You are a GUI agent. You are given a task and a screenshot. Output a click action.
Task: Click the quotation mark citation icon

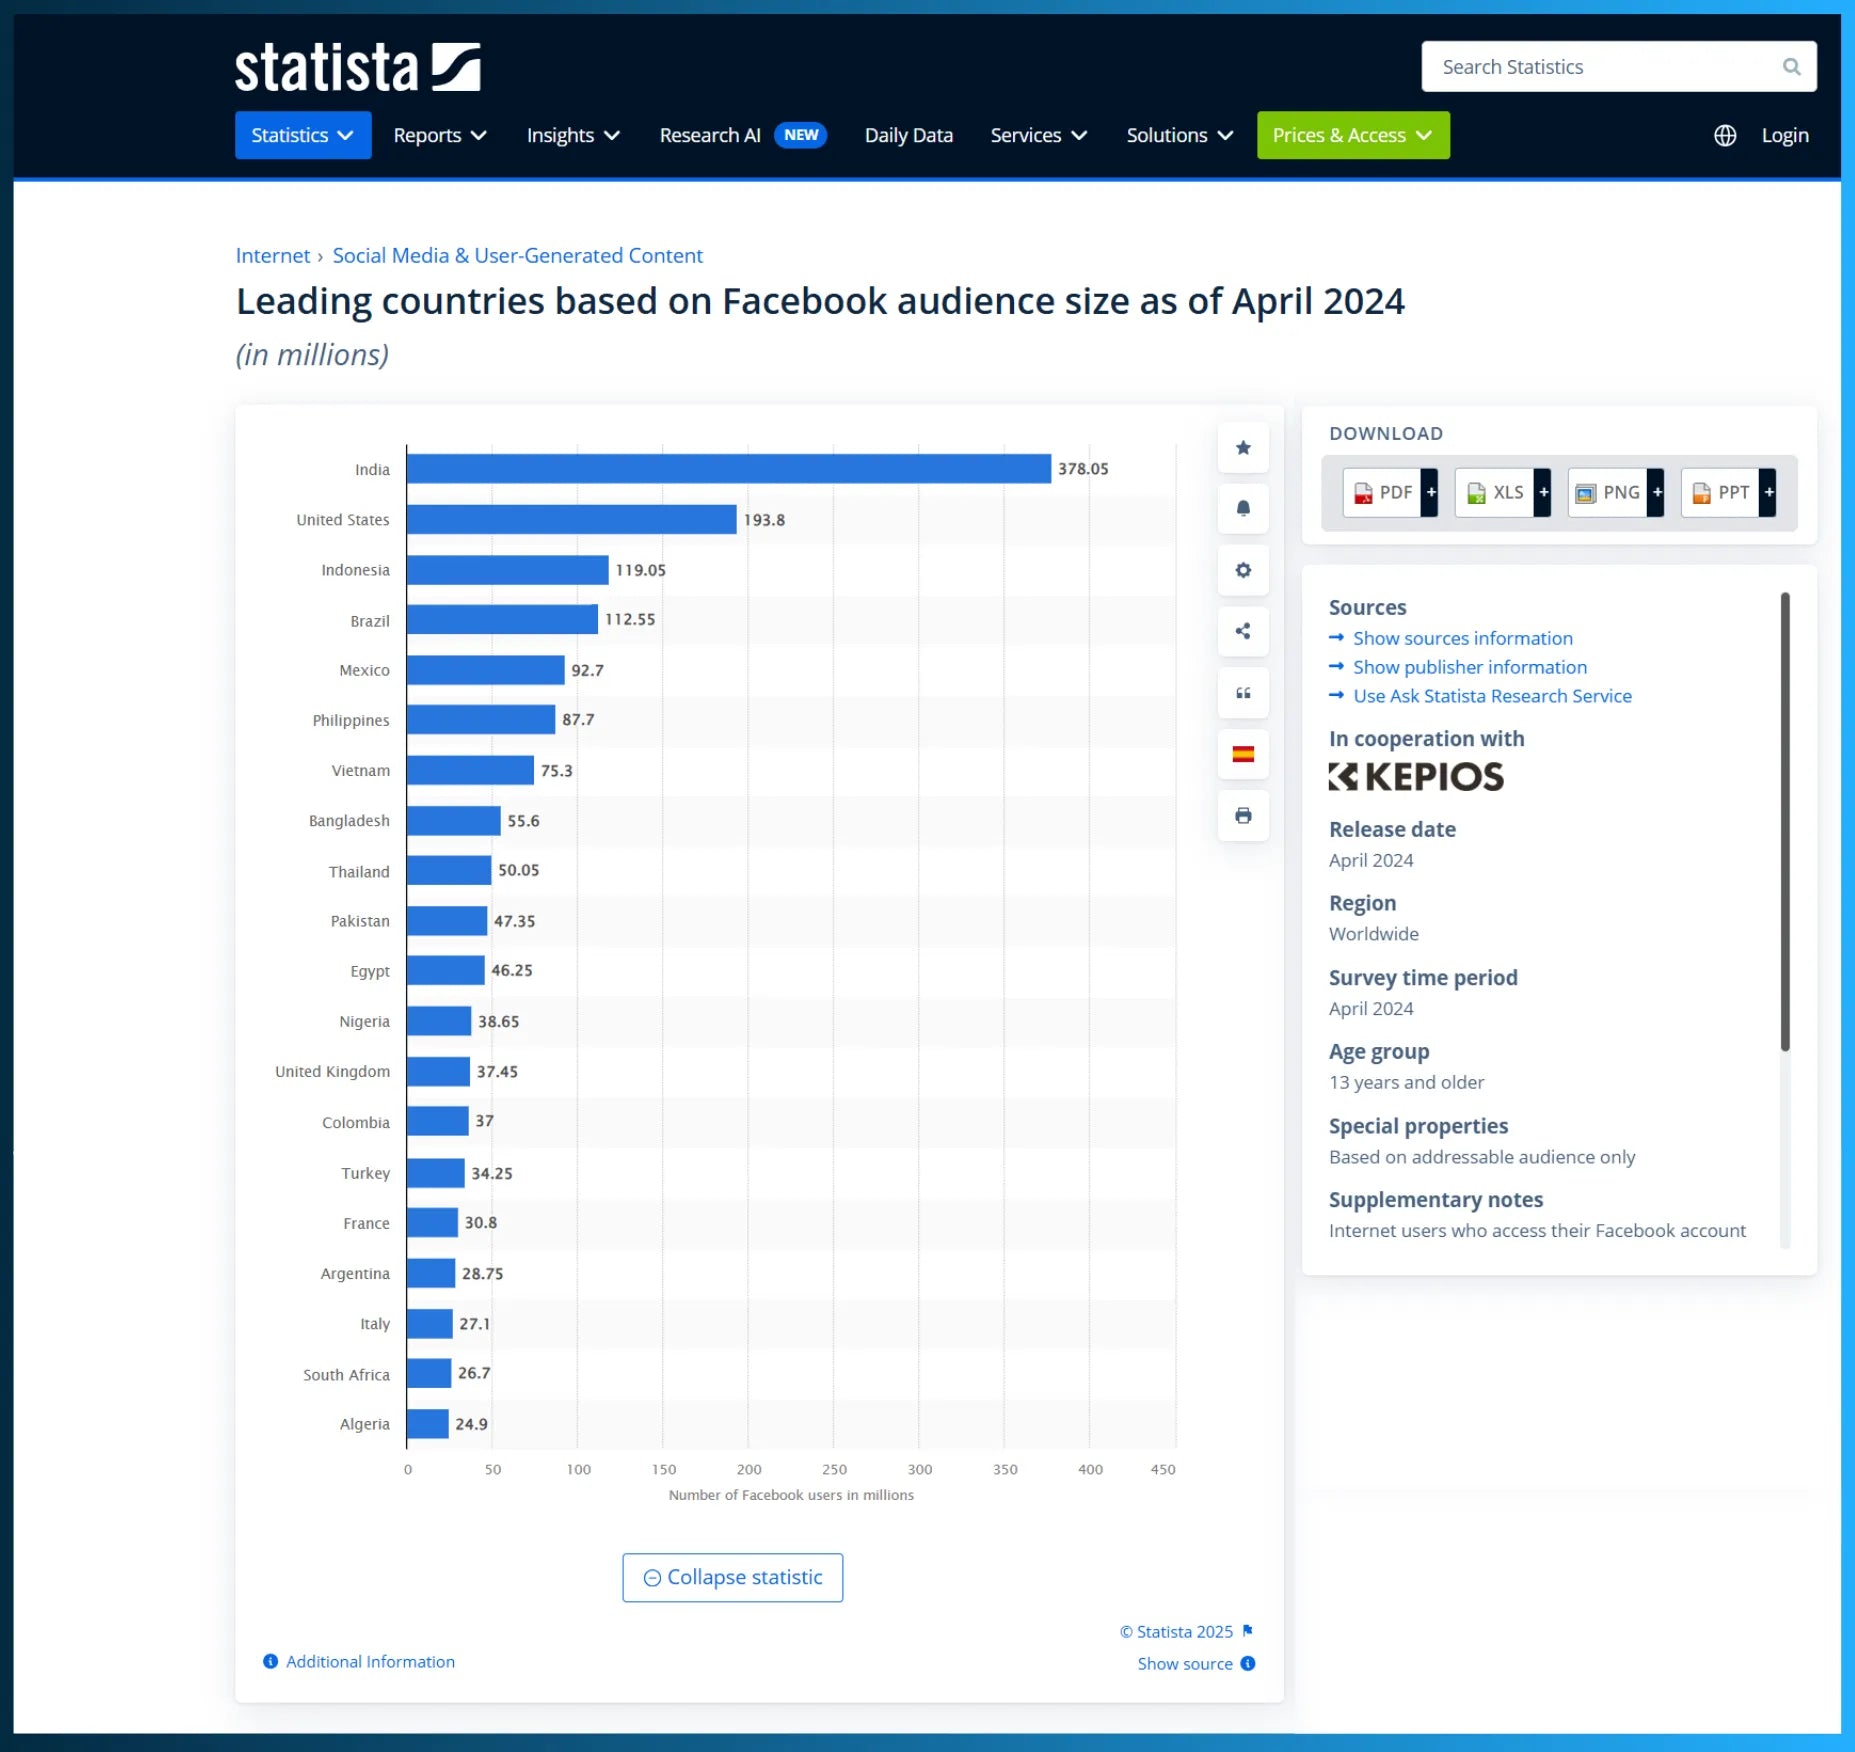point(1242,693)
